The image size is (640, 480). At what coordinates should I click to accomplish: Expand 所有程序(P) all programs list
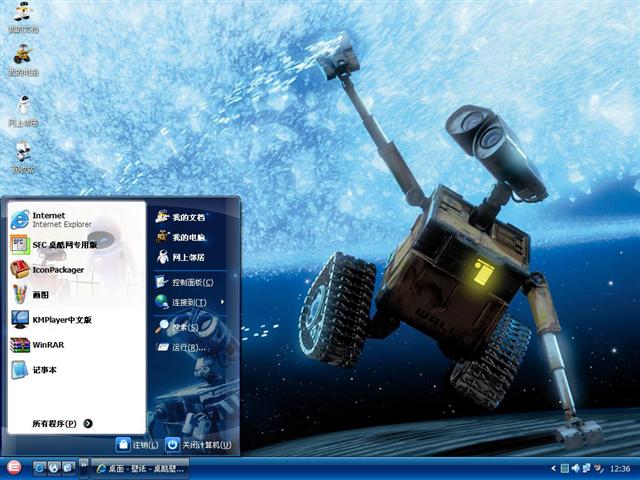[62, 423]
